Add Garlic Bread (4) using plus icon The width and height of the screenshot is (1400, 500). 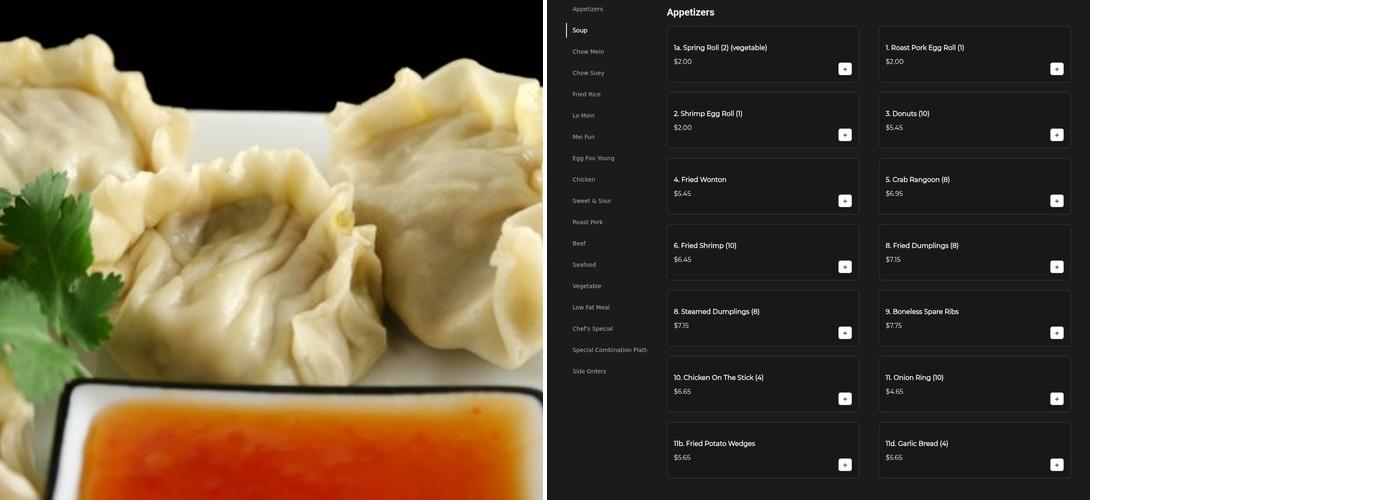(1056, 465)
